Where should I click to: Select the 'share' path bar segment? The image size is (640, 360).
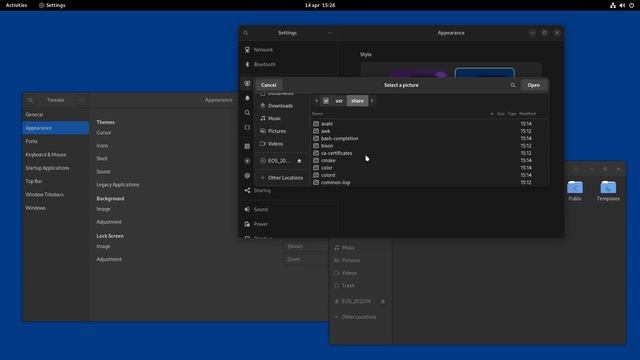(357, 101)
